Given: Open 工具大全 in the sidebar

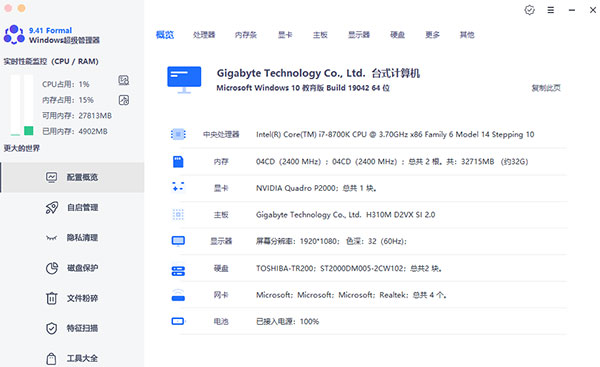Looking at the screenshot, I should click(73, 359).
